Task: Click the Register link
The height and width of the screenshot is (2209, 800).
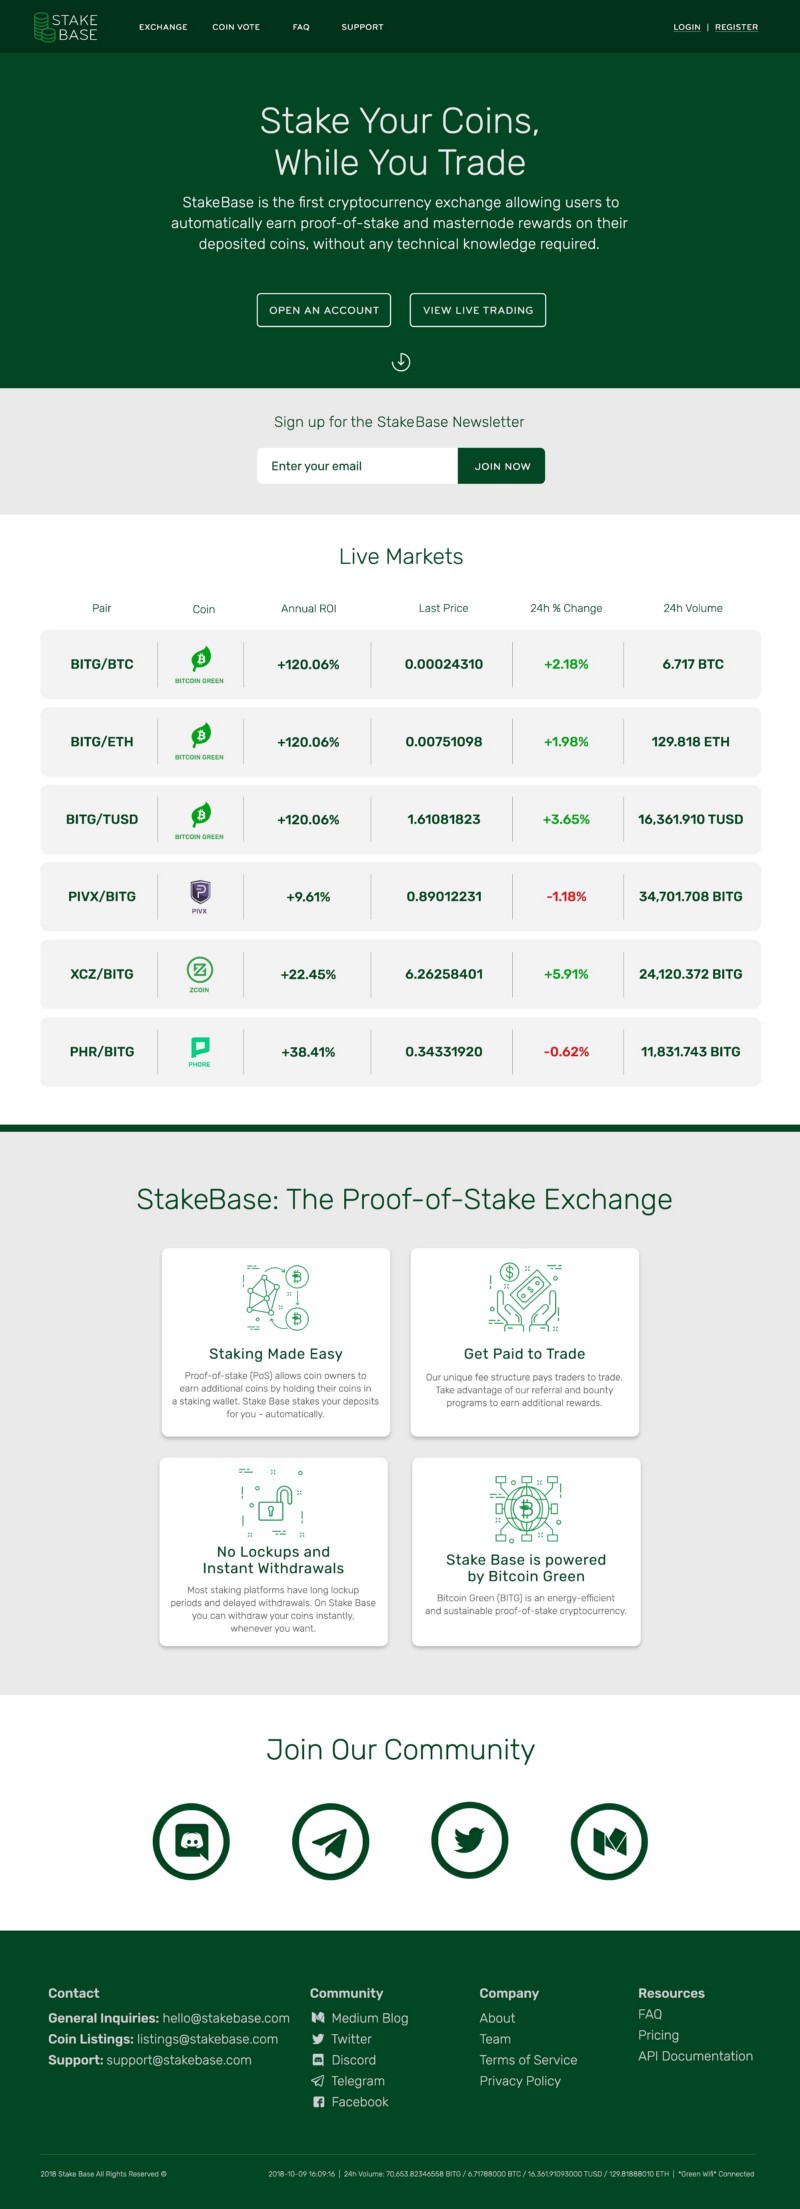Action: tap(736, 27)
